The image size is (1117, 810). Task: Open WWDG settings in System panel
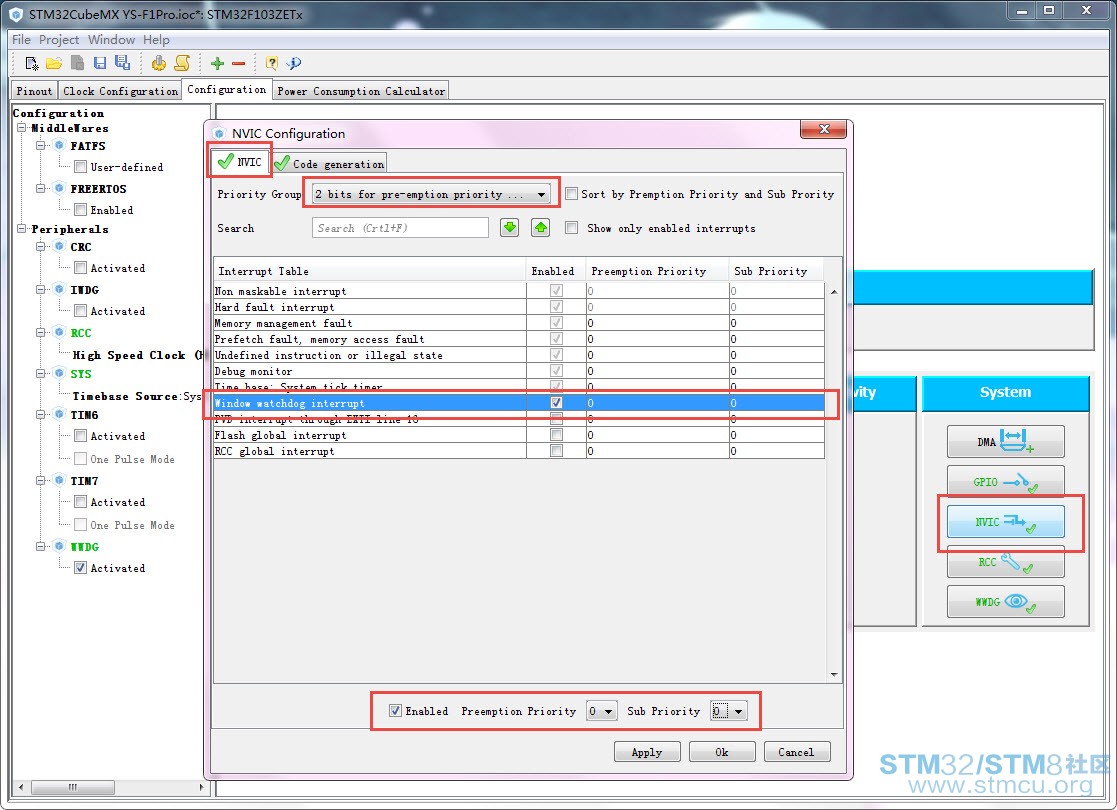(1005, 602)
